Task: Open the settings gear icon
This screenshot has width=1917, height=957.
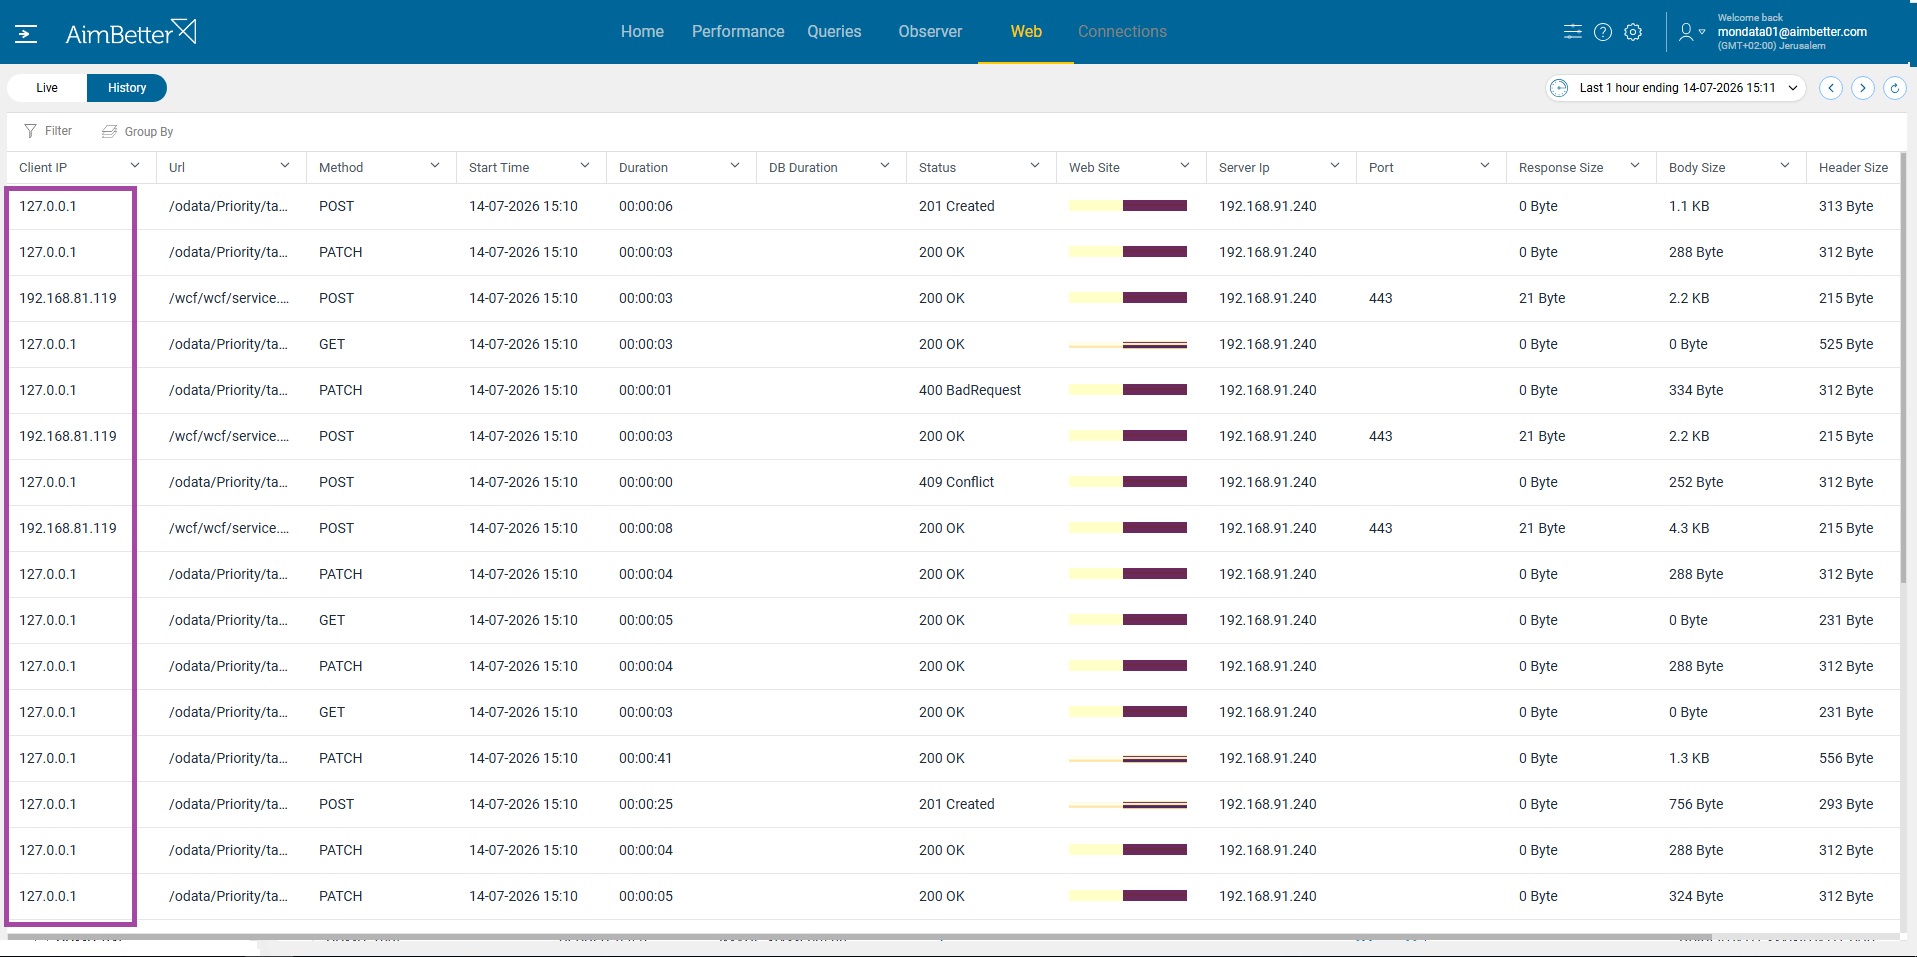Action: pos(1633,32)
